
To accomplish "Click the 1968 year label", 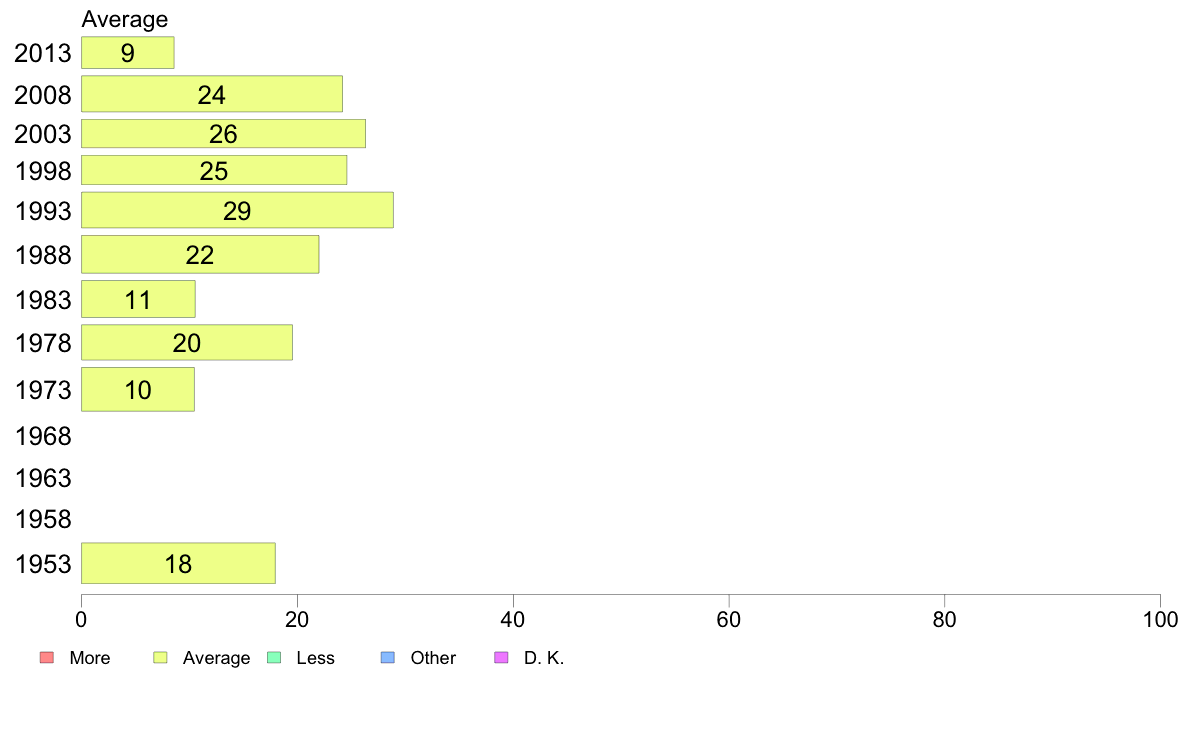I will point(43,437).
